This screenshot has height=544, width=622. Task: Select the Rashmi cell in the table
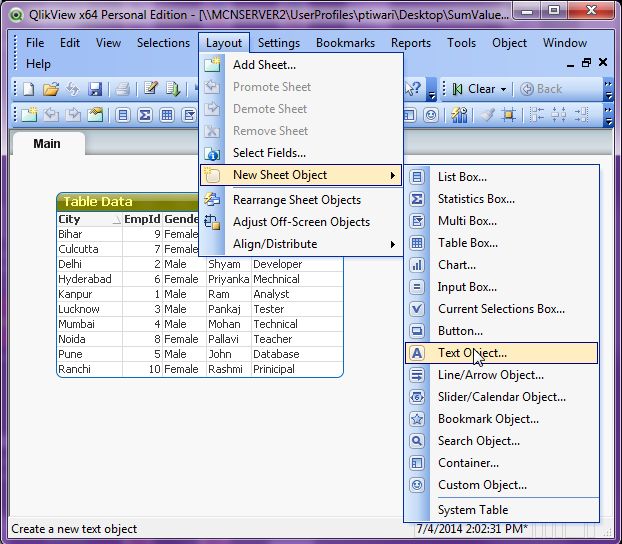228,369
